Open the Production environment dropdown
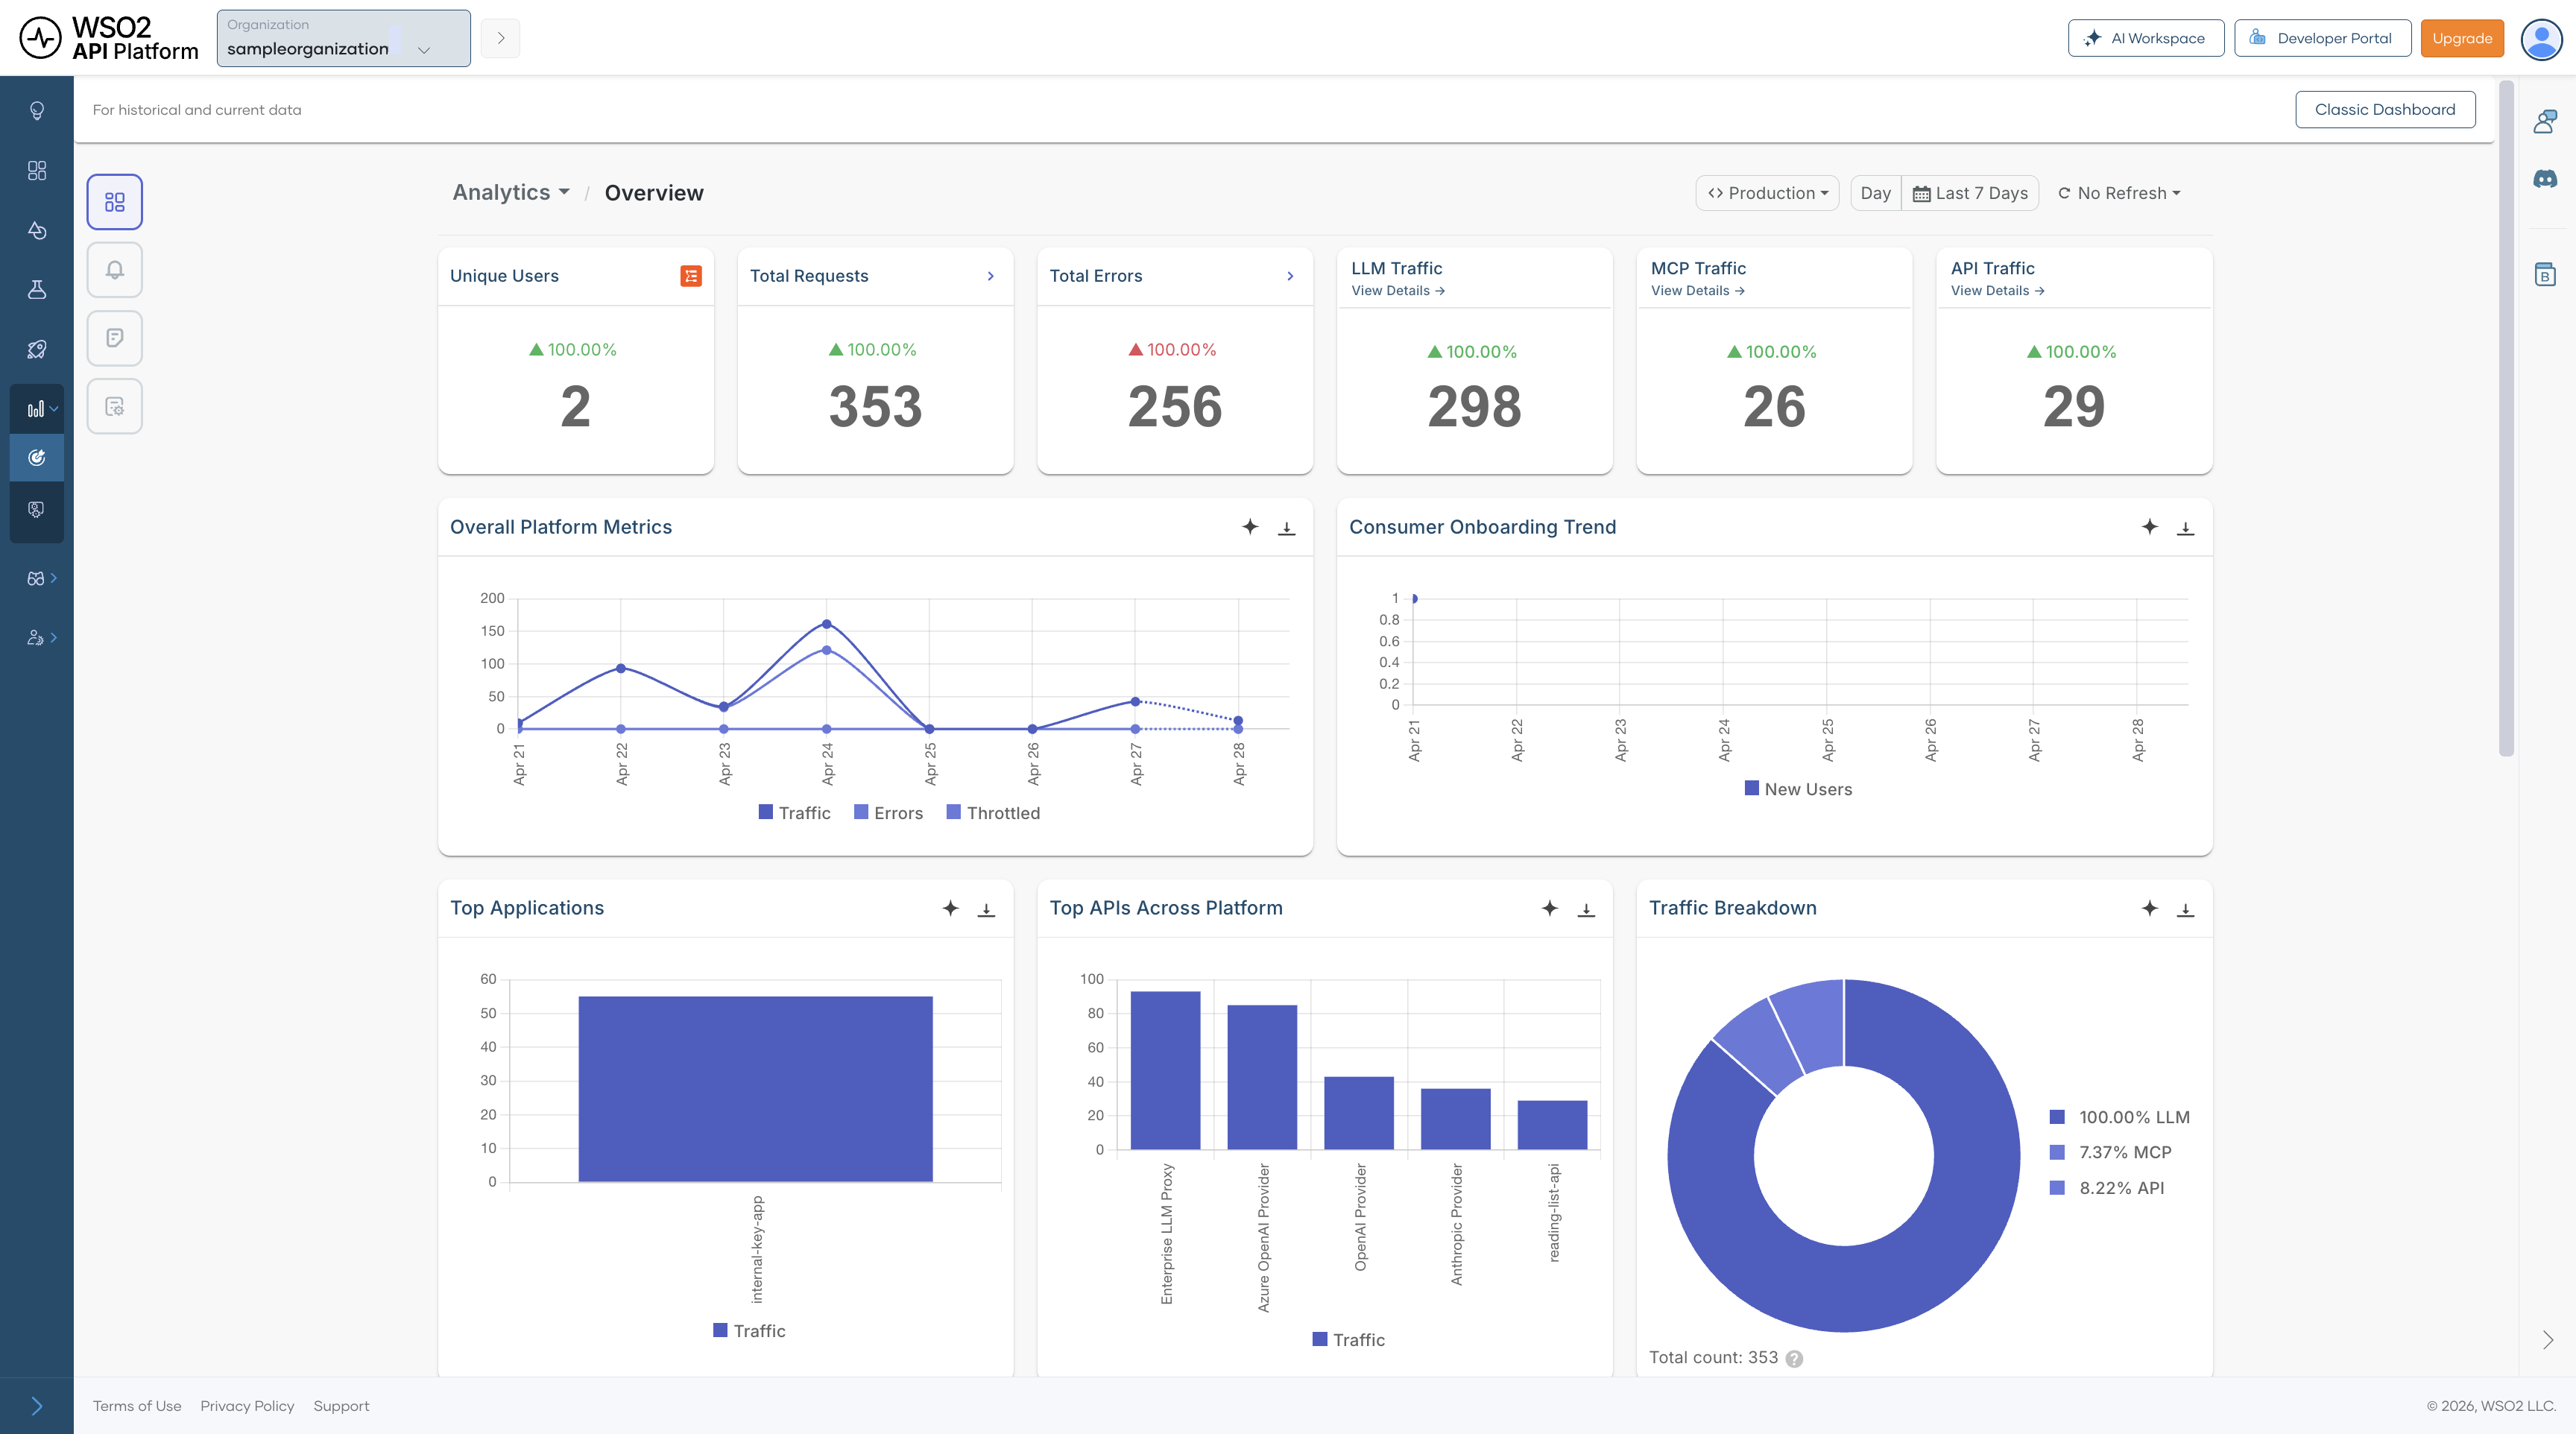This screenshot has height=1434, width=2576. pyautogui.click(x=1767, y=193)
